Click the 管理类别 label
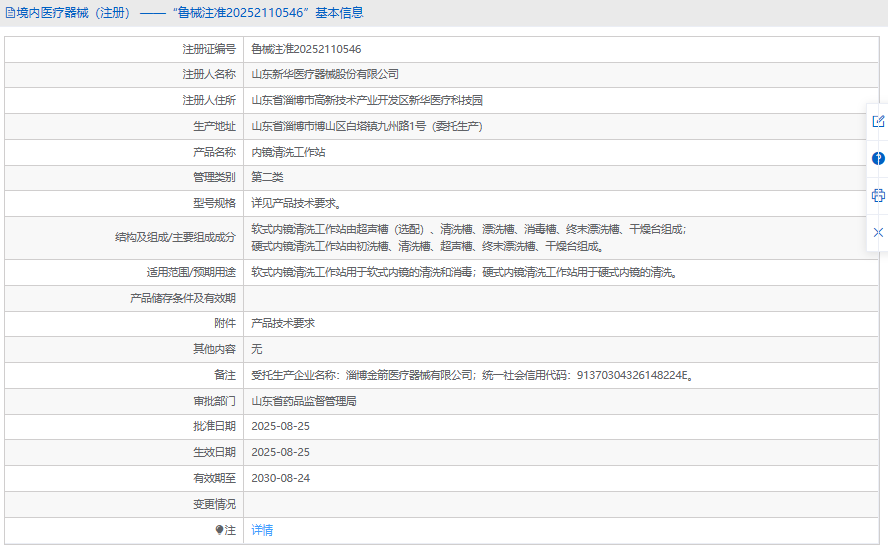 pyautogui.click(x=215, y=177)
